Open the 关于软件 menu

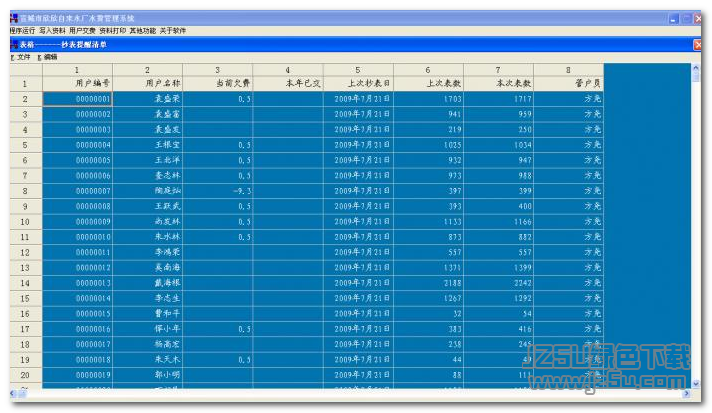[x=173, y=31]
